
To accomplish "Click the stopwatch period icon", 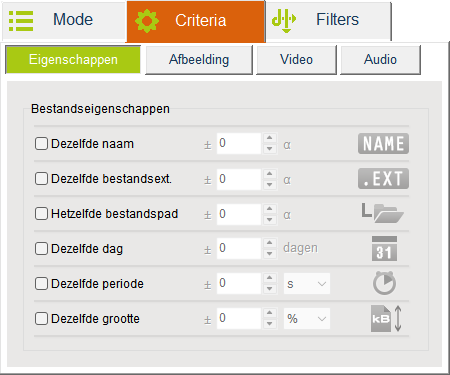I will (384, 283).
